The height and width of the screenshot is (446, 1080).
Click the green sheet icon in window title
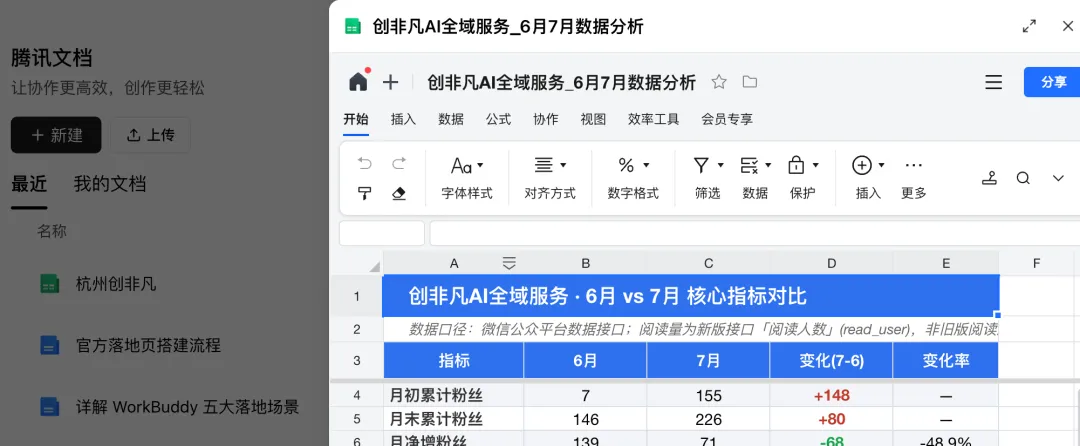[x=353, y=27]
